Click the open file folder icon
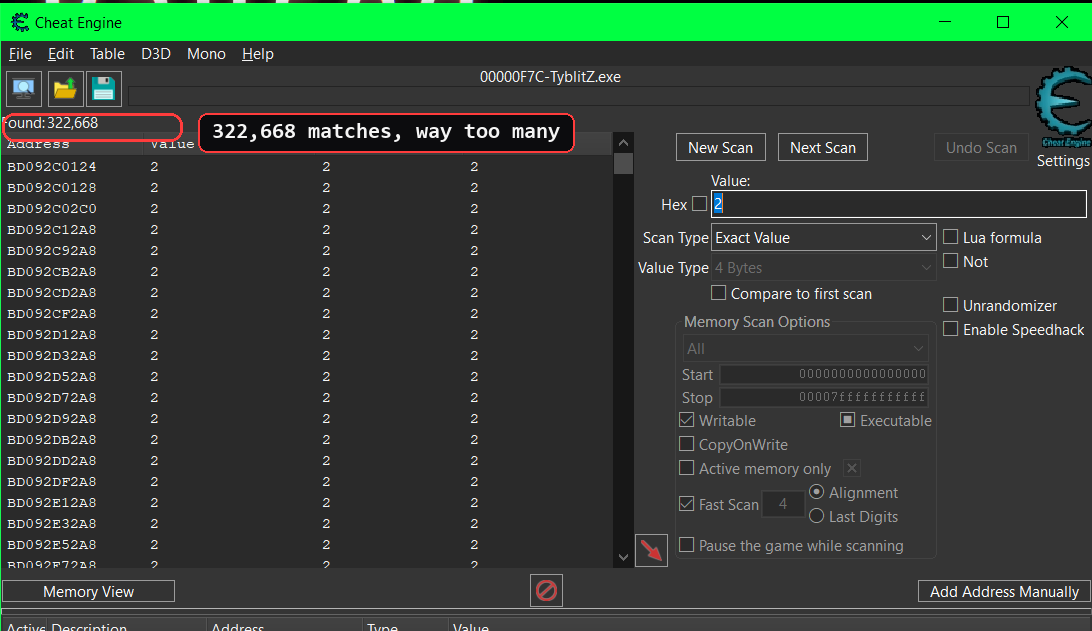Screen dimensions: 1092x631 pyautogui.click(x=65, y=88)
